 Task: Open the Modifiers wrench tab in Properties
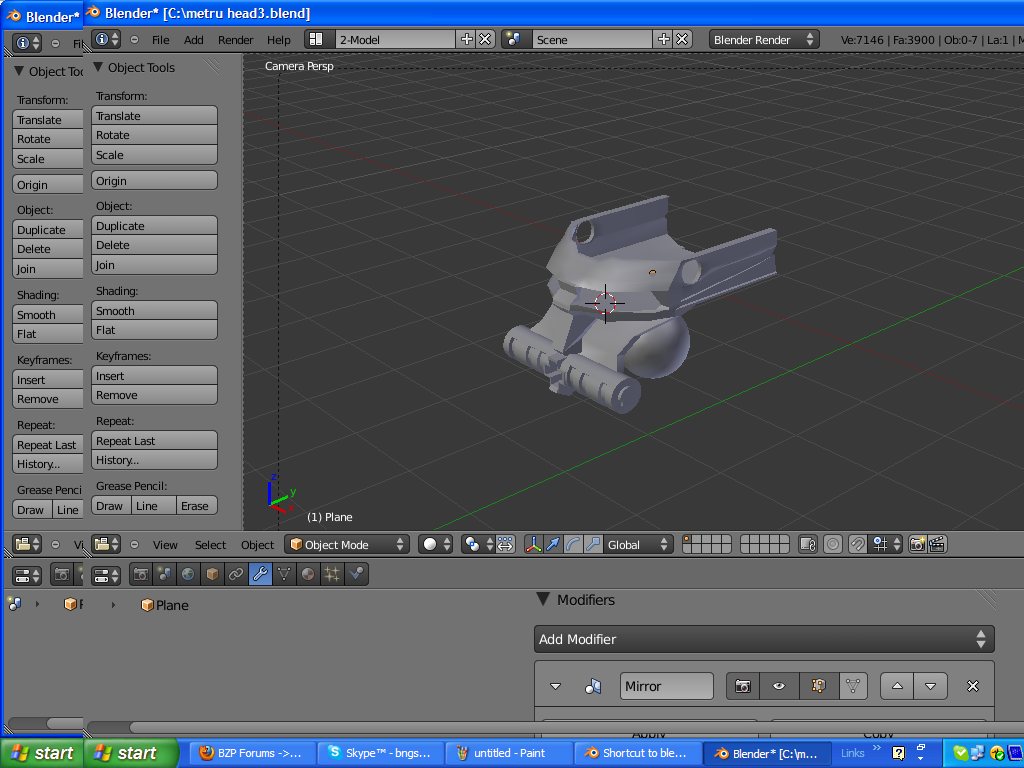pos(260,574)
